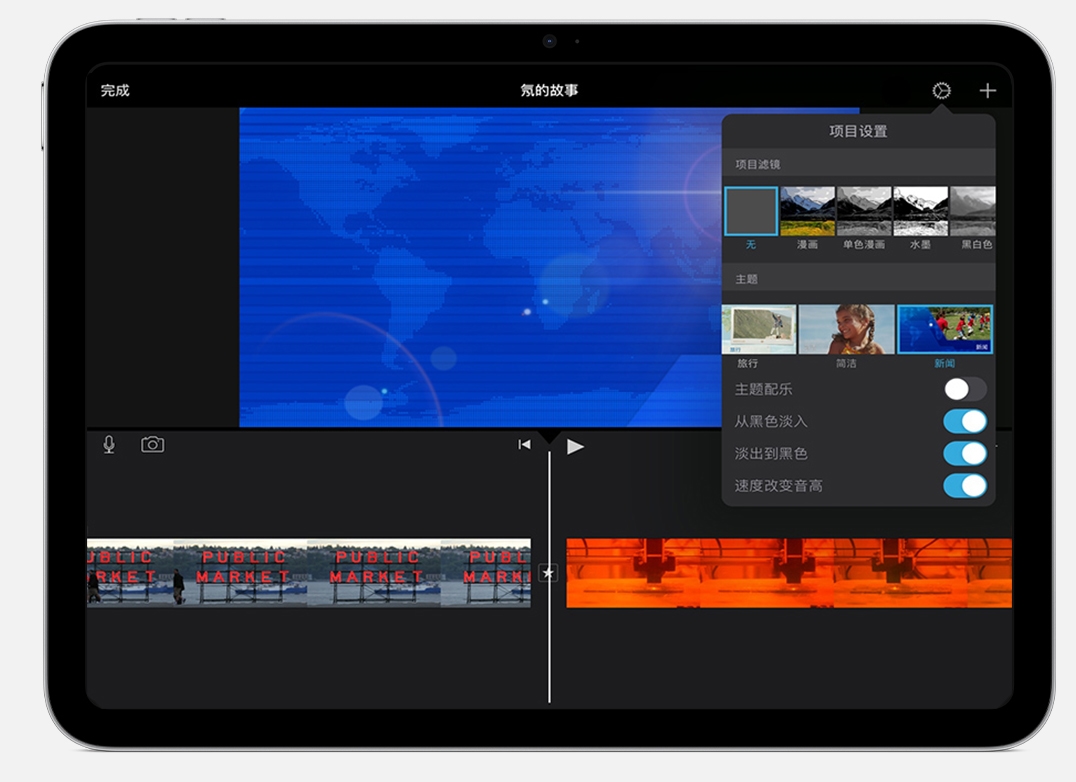Enable the 主题配乐 switch
This screenshot has height=782, width=1076.
(964, 389)
